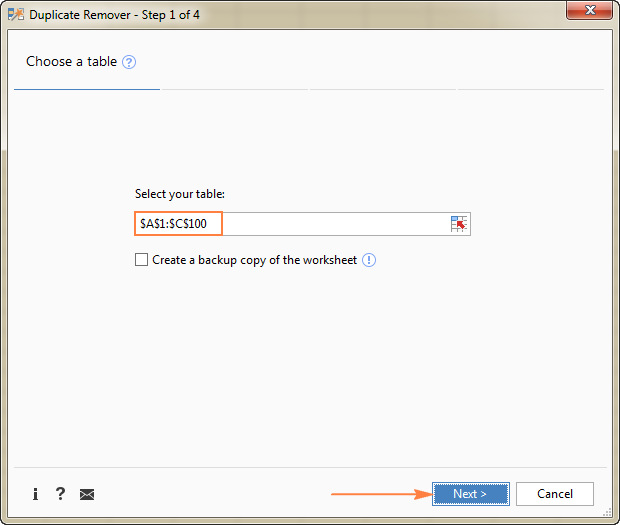Click the Duplicate Remover title bar app icon

16,15
